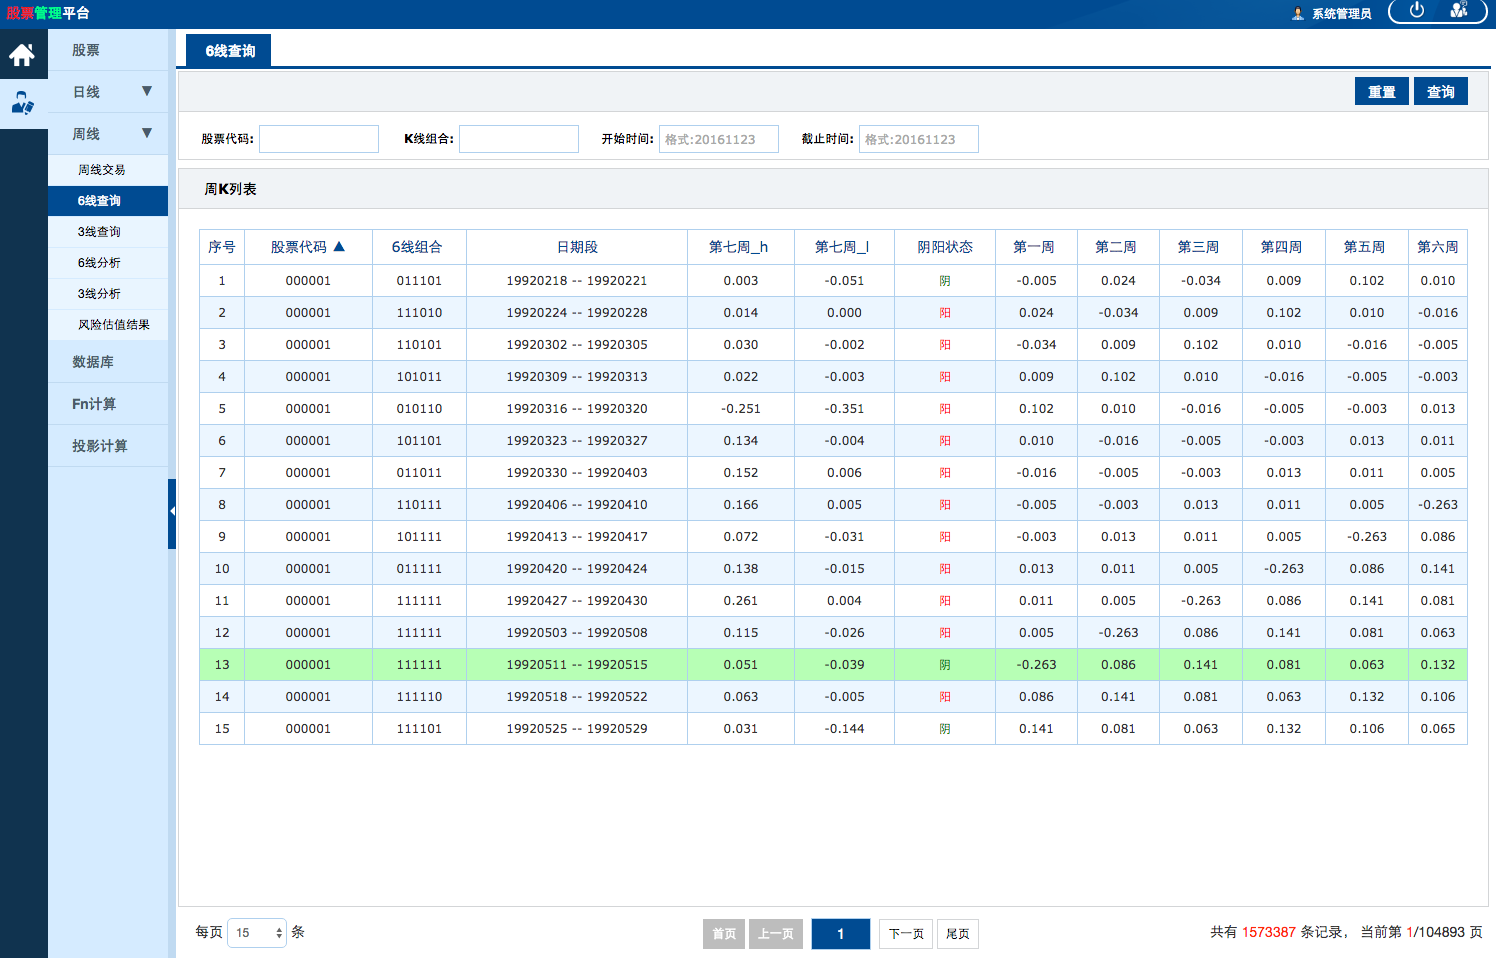Click the 系统管理员 avatar icon
The width and height of the screenshot is (1496, 958).
[x=1298, y=14]
